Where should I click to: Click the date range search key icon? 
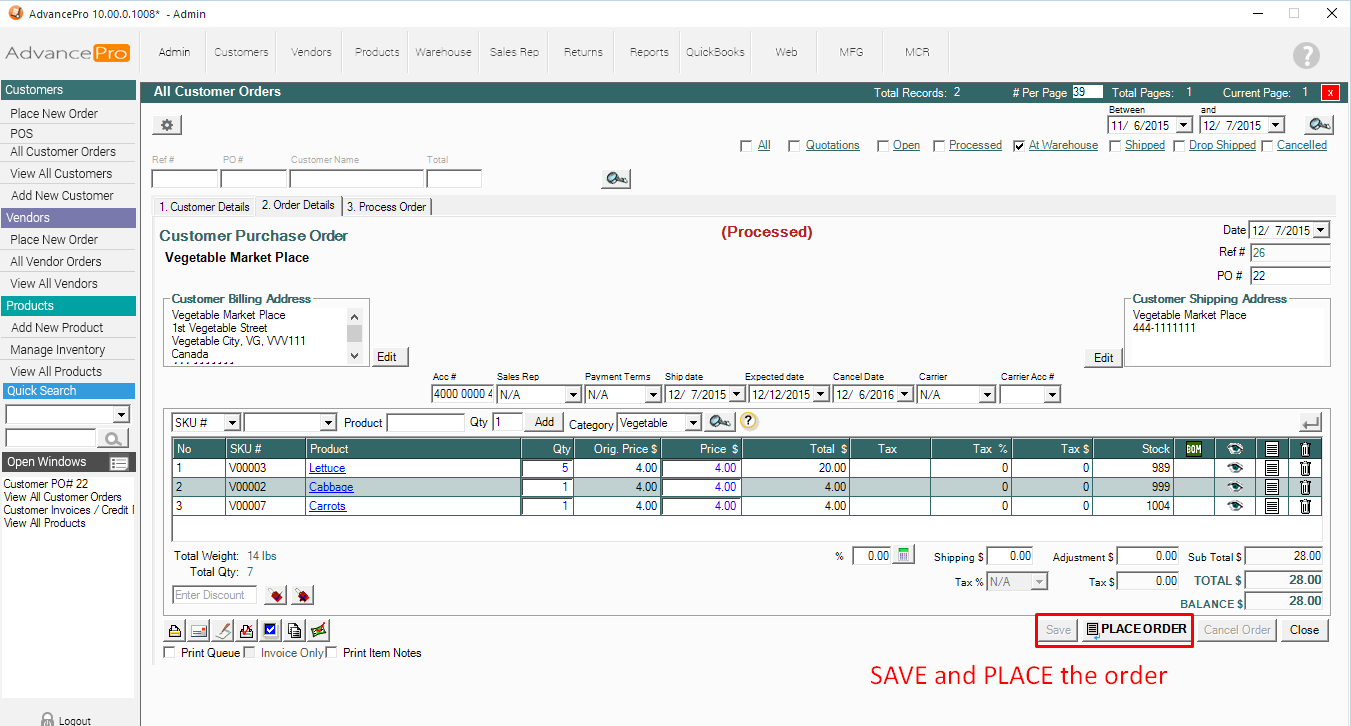click(1319, 125)
